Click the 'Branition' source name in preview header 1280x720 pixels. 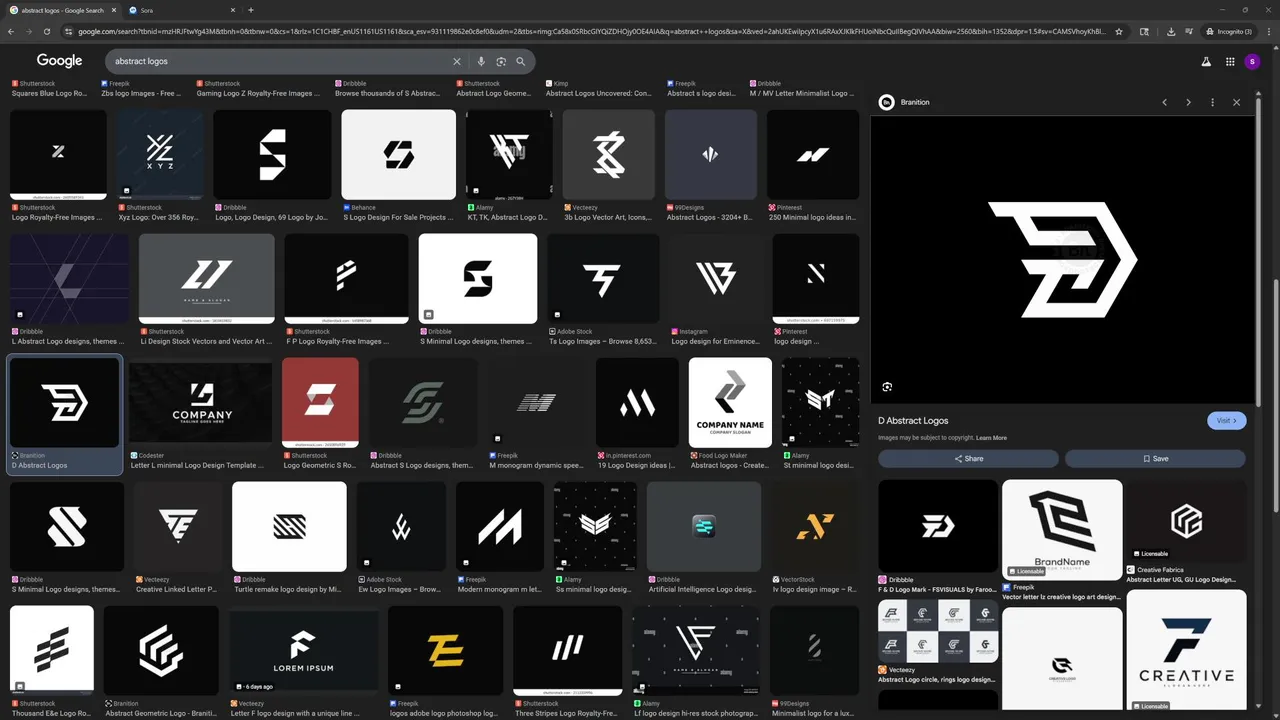click(x=915, y=102)
